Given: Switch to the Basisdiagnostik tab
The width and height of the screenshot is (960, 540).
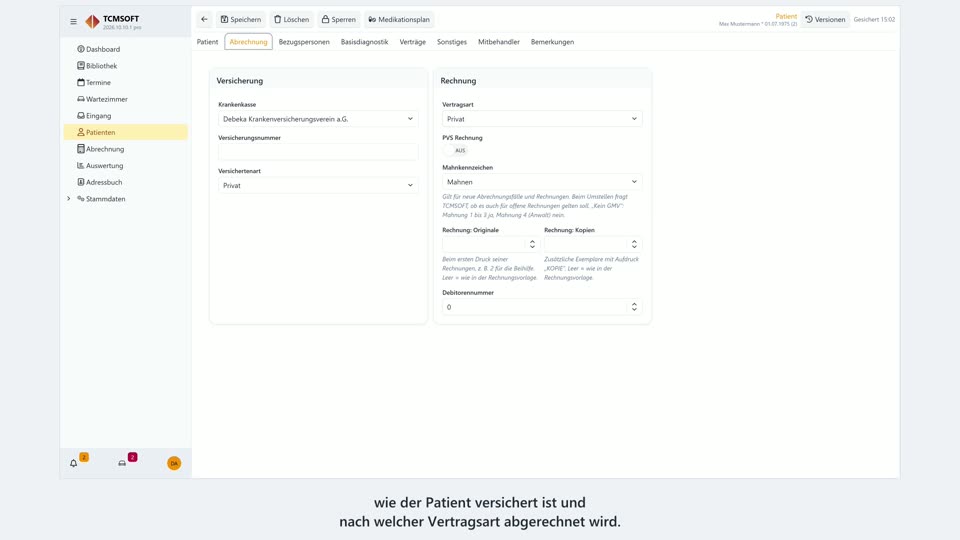Looking at the screenshot, I should point(364,42).
